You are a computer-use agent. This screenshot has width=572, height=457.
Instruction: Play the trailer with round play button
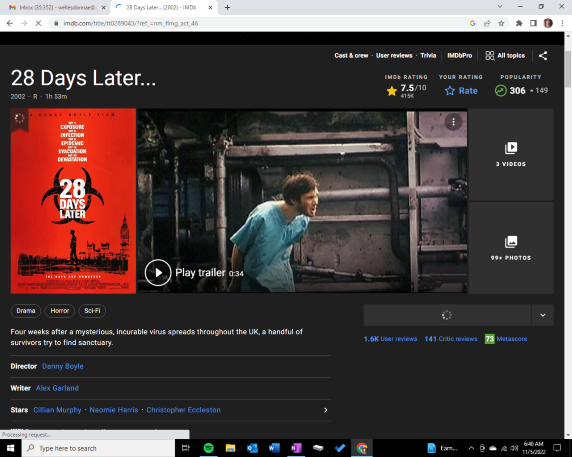158,272
